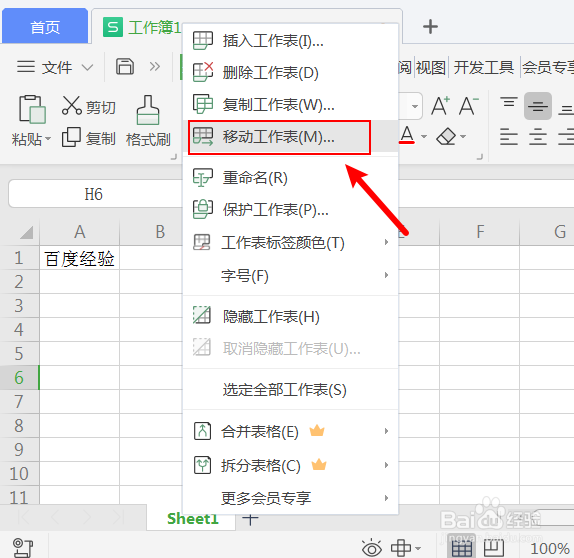Expand Split Tables (拆分表格) submenu
This screenshot has height=558, width=574.
coord(291,465)
